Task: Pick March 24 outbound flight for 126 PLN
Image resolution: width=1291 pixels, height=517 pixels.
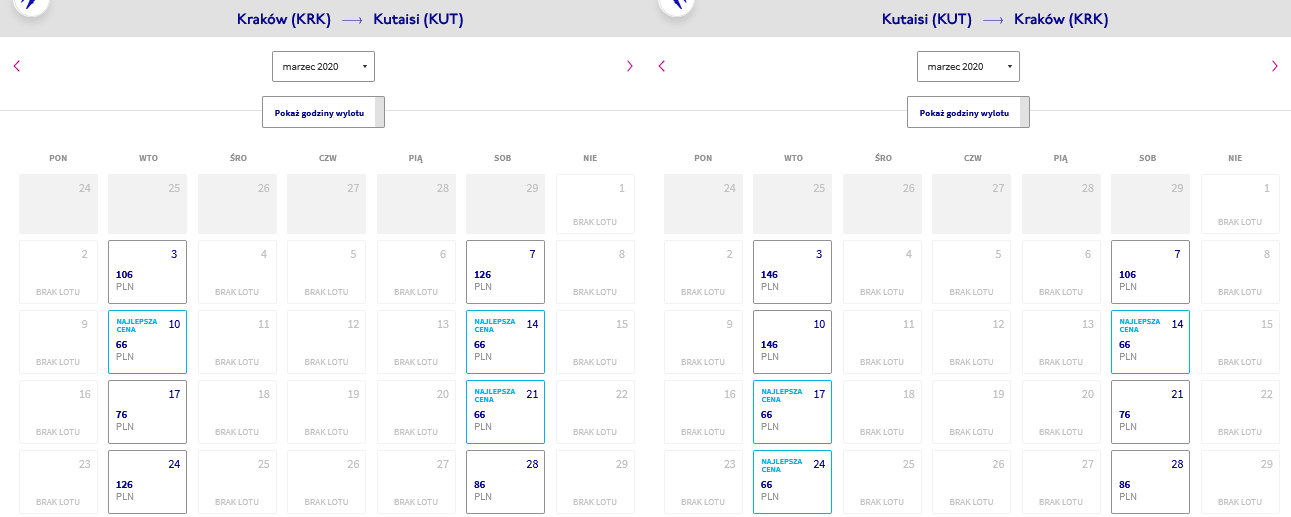Action: 147,482
